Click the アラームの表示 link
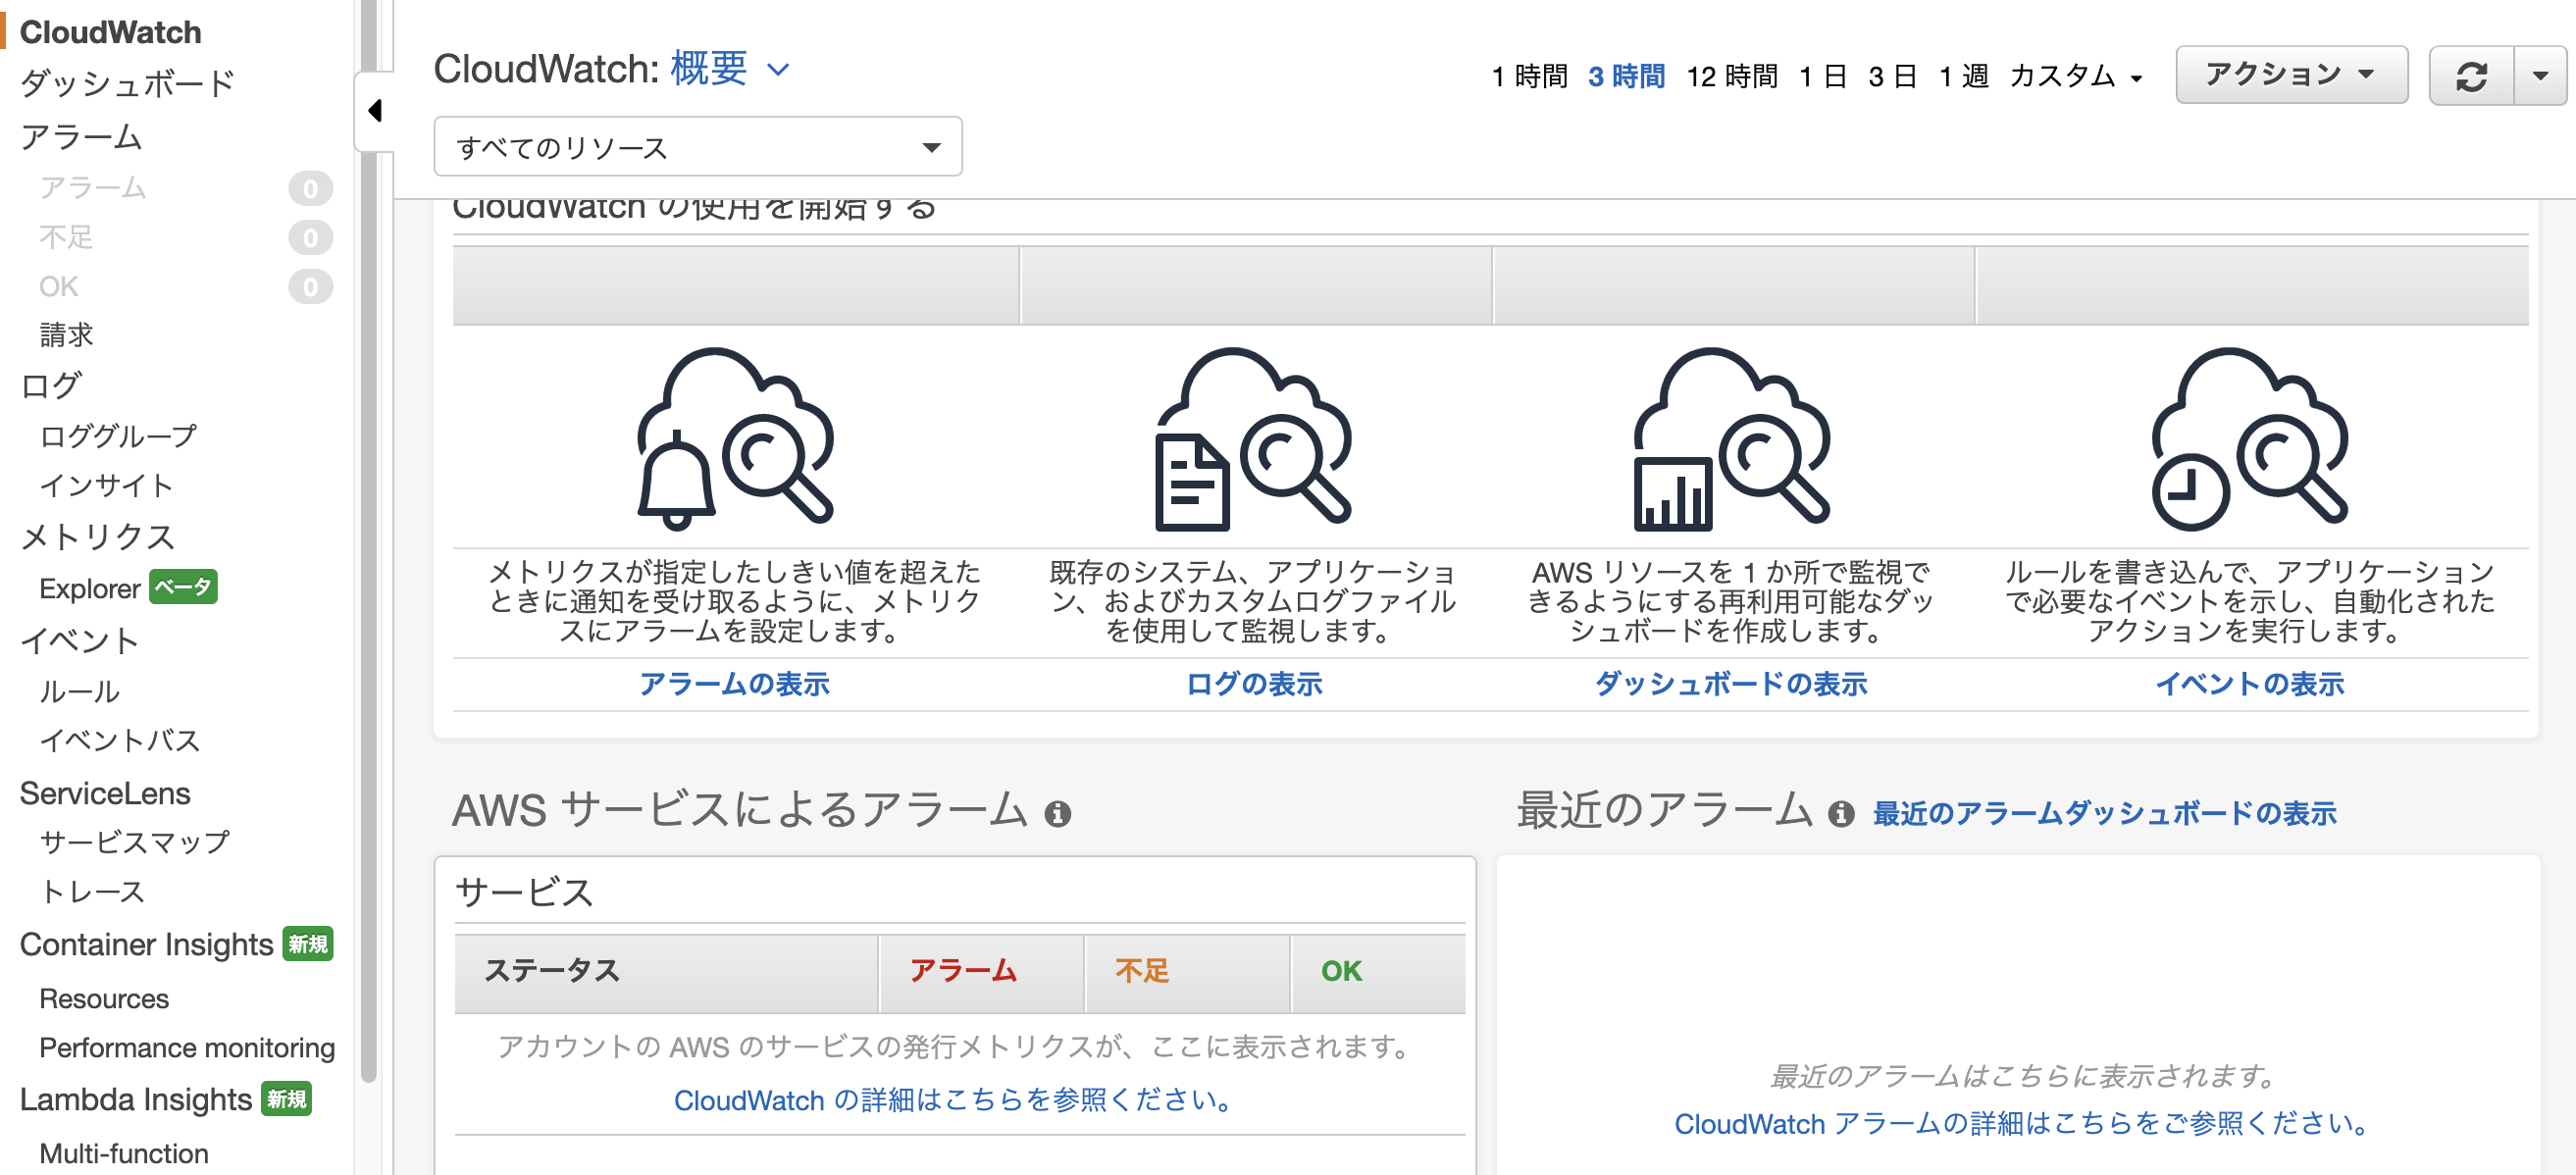This screenshot has height=1175, width=2576. pyautogui.click(x=735, y=684)
